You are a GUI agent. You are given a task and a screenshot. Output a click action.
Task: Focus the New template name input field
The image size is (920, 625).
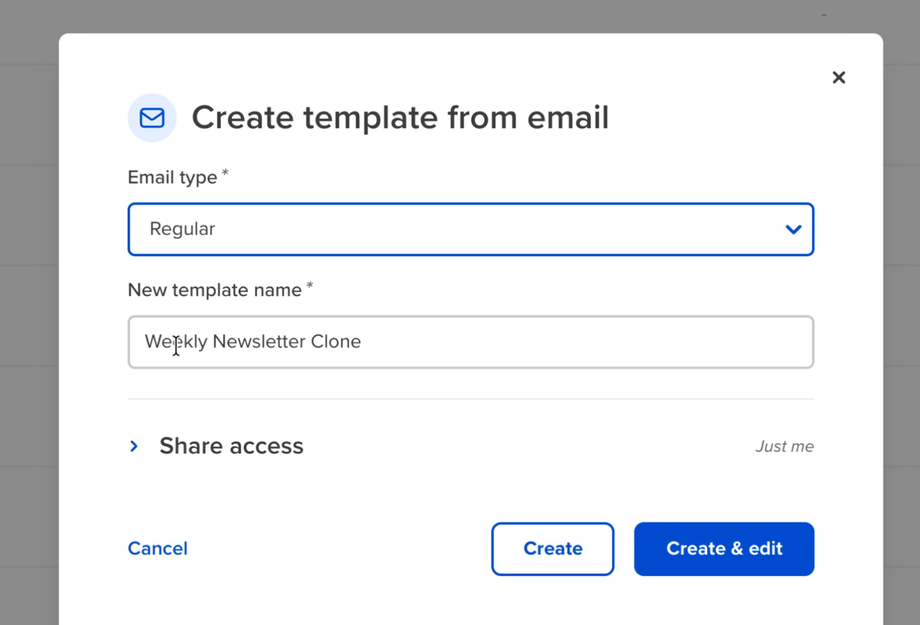471,342
